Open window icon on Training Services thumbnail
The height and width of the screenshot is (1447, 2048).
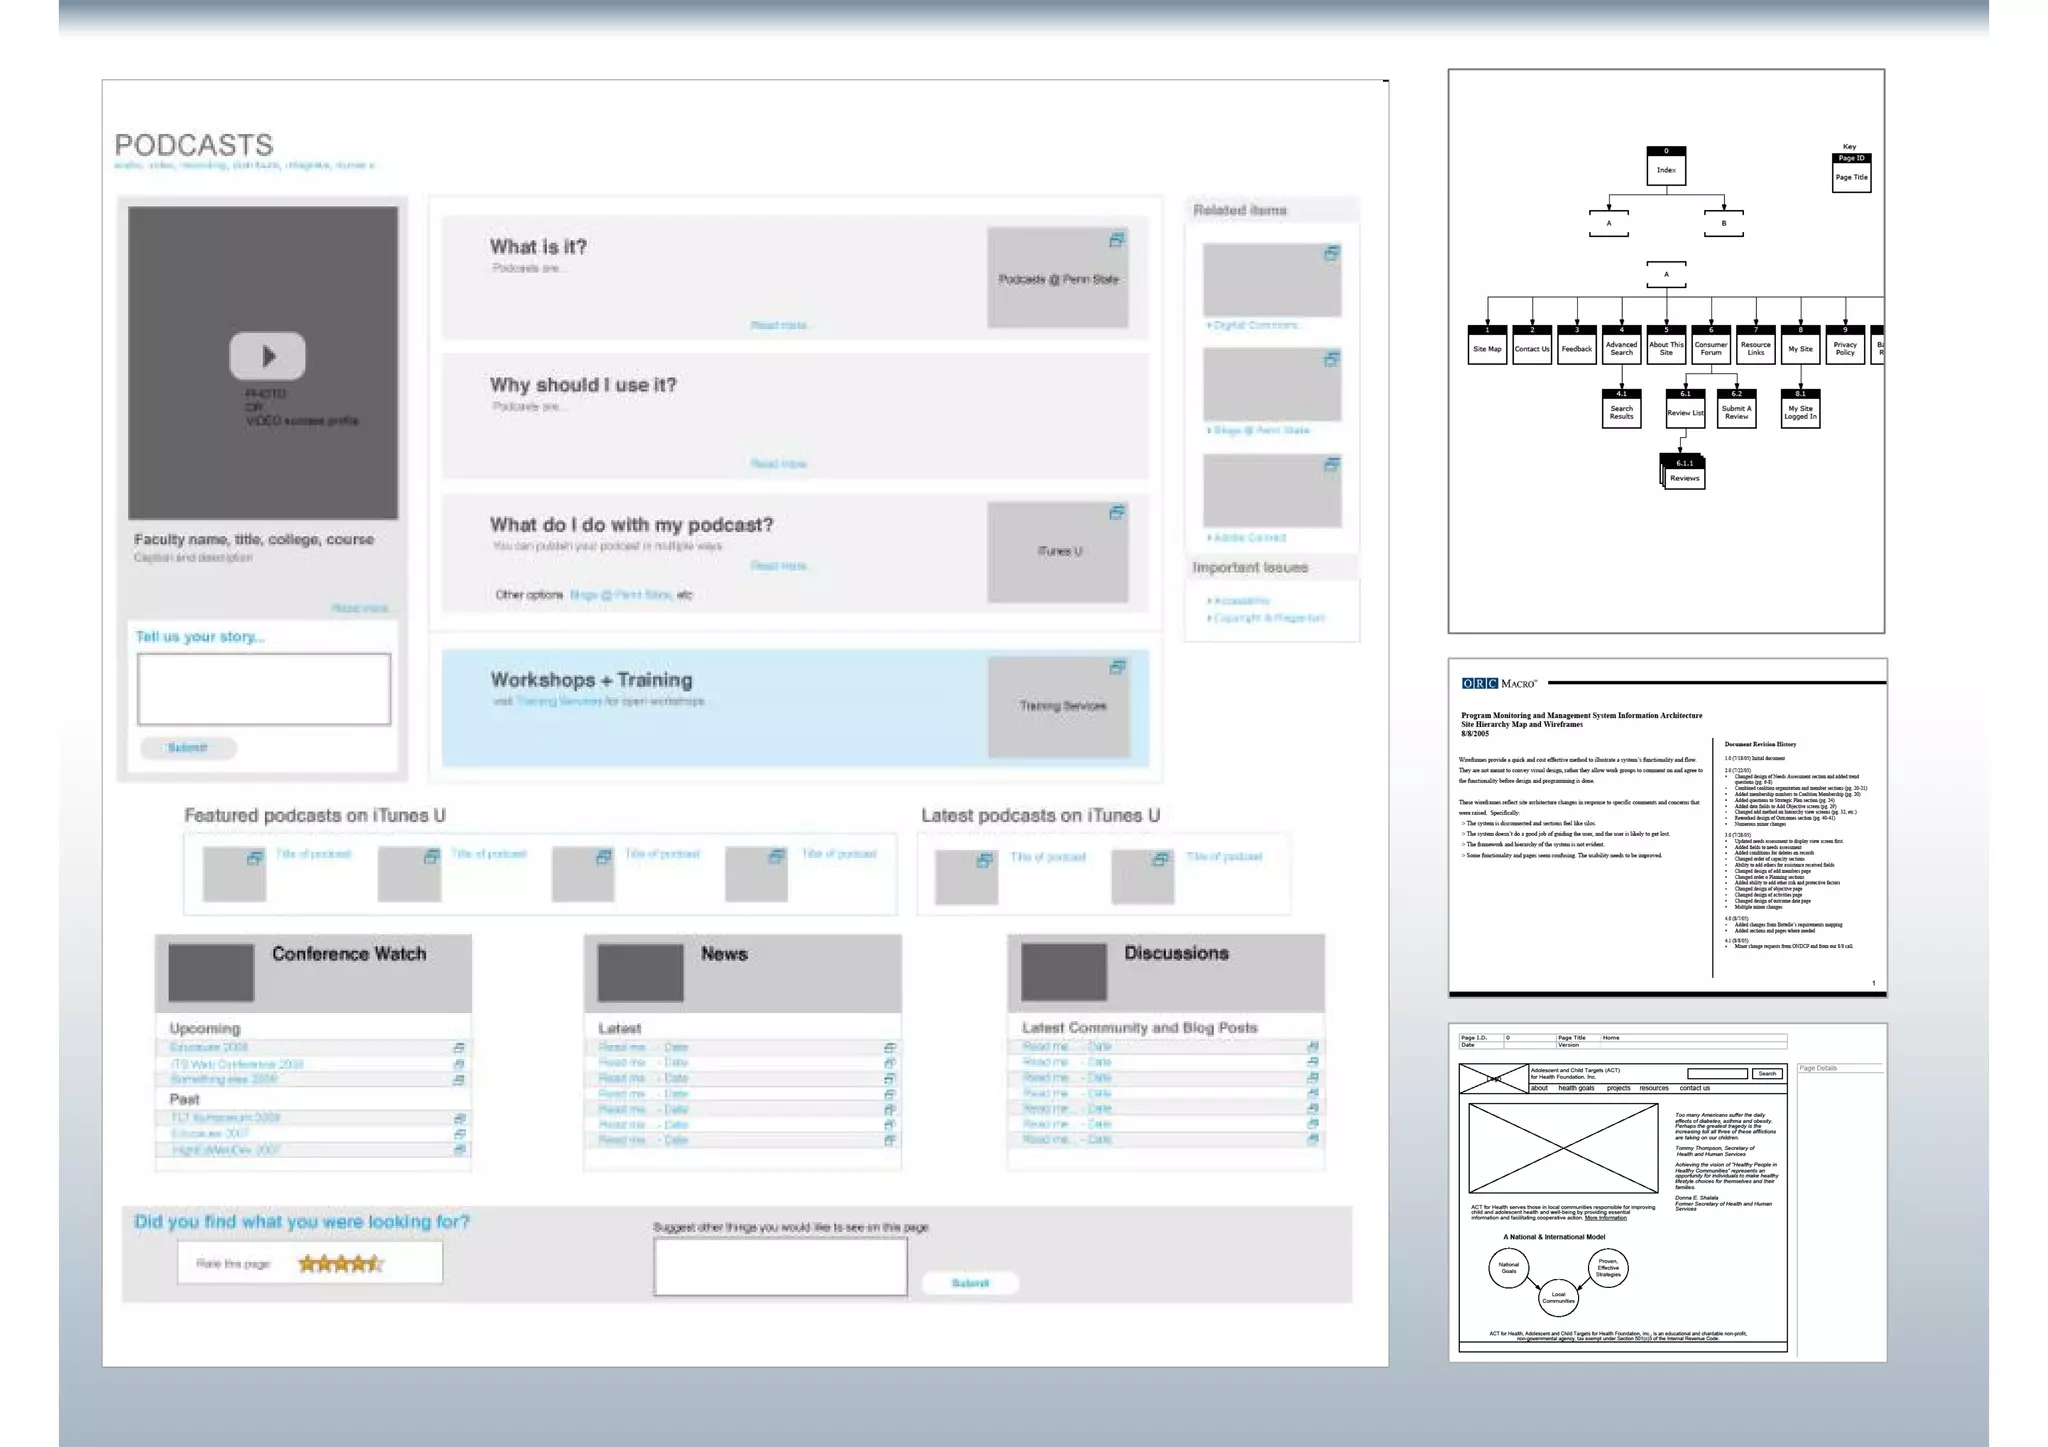click(x=1118, y=667)
